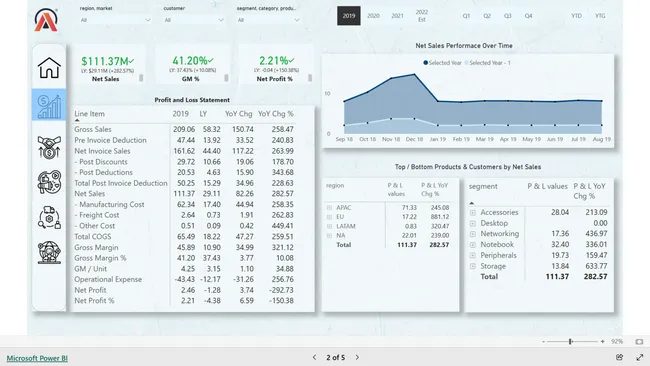Select the 2019 year filter
The width and height of the screenshot is (650, 366).
coord(349,16)
